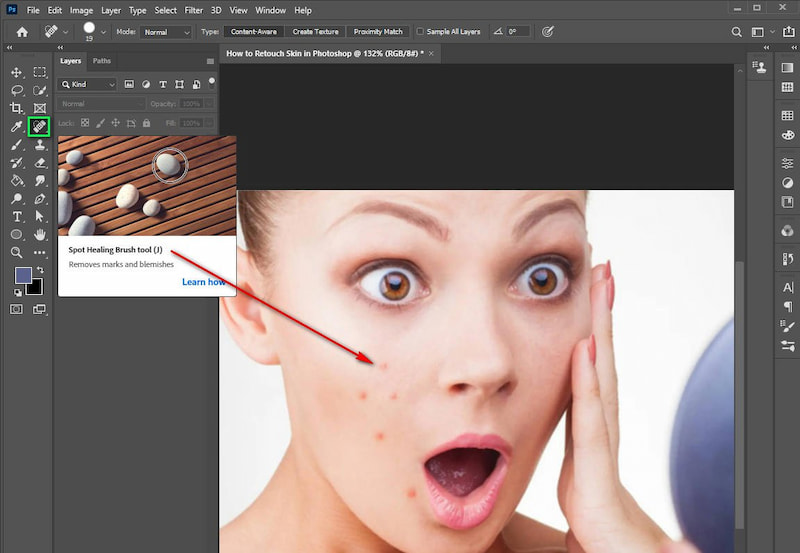
Task: Select the Rectangular Marquee tool
Action: pyautogui.click(x=39, y=72)
